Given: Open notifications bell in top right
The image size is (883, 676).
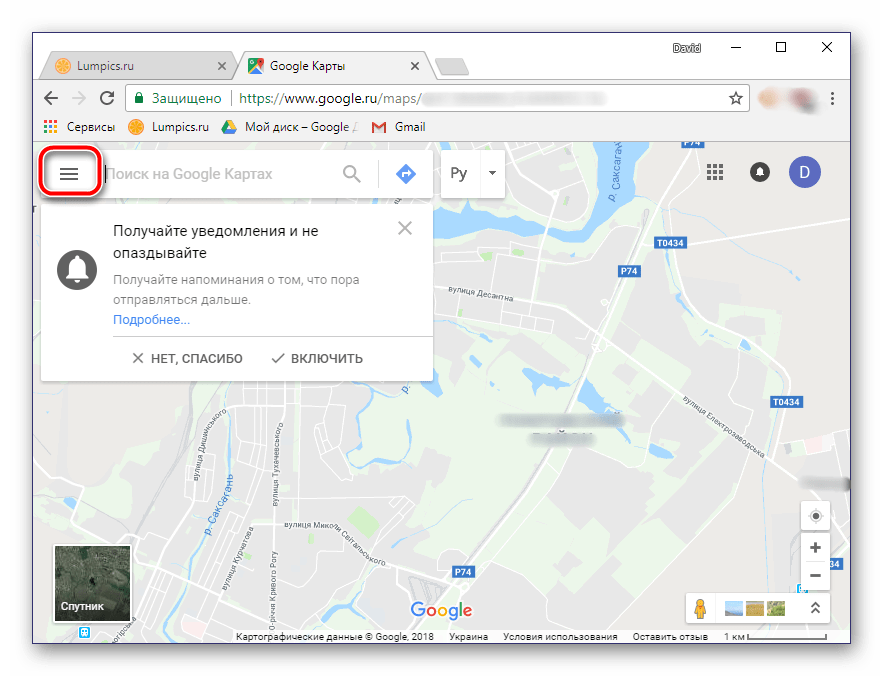Looking at the screenshot, I should 761,172.
